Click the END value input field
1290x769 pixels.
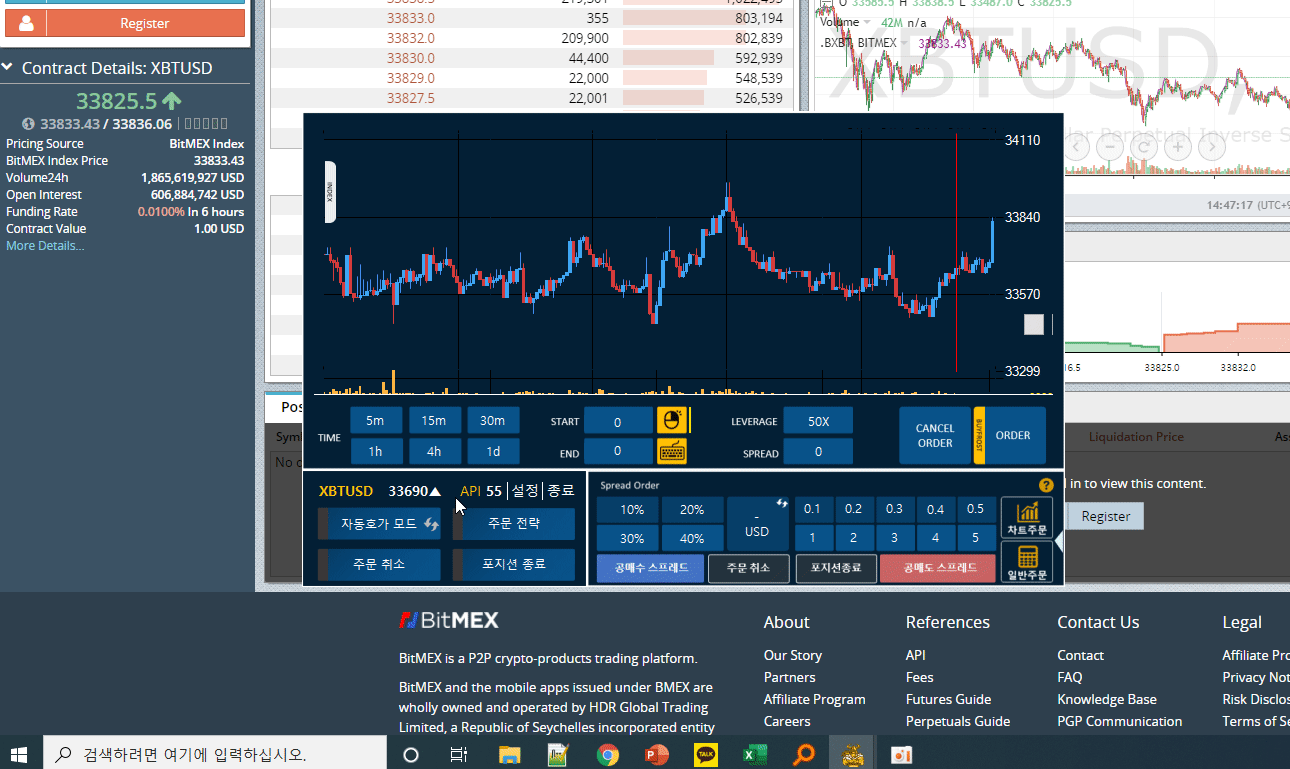(618, 452)
